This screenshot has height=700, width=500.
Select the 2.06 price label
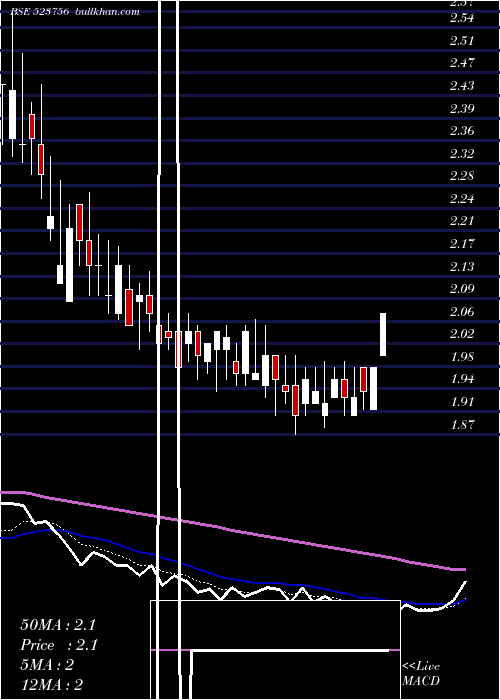point(462,312)
